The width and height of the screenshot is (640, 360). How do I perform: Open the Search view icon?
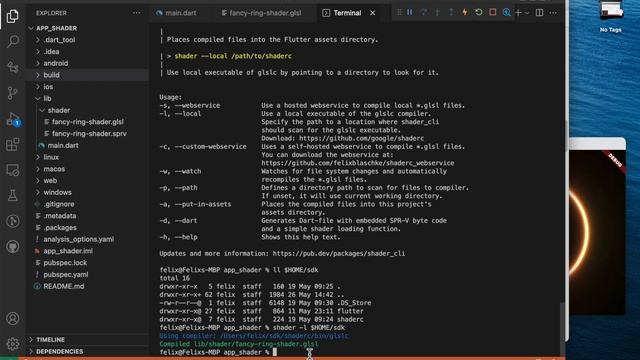[x=13, y=41]
